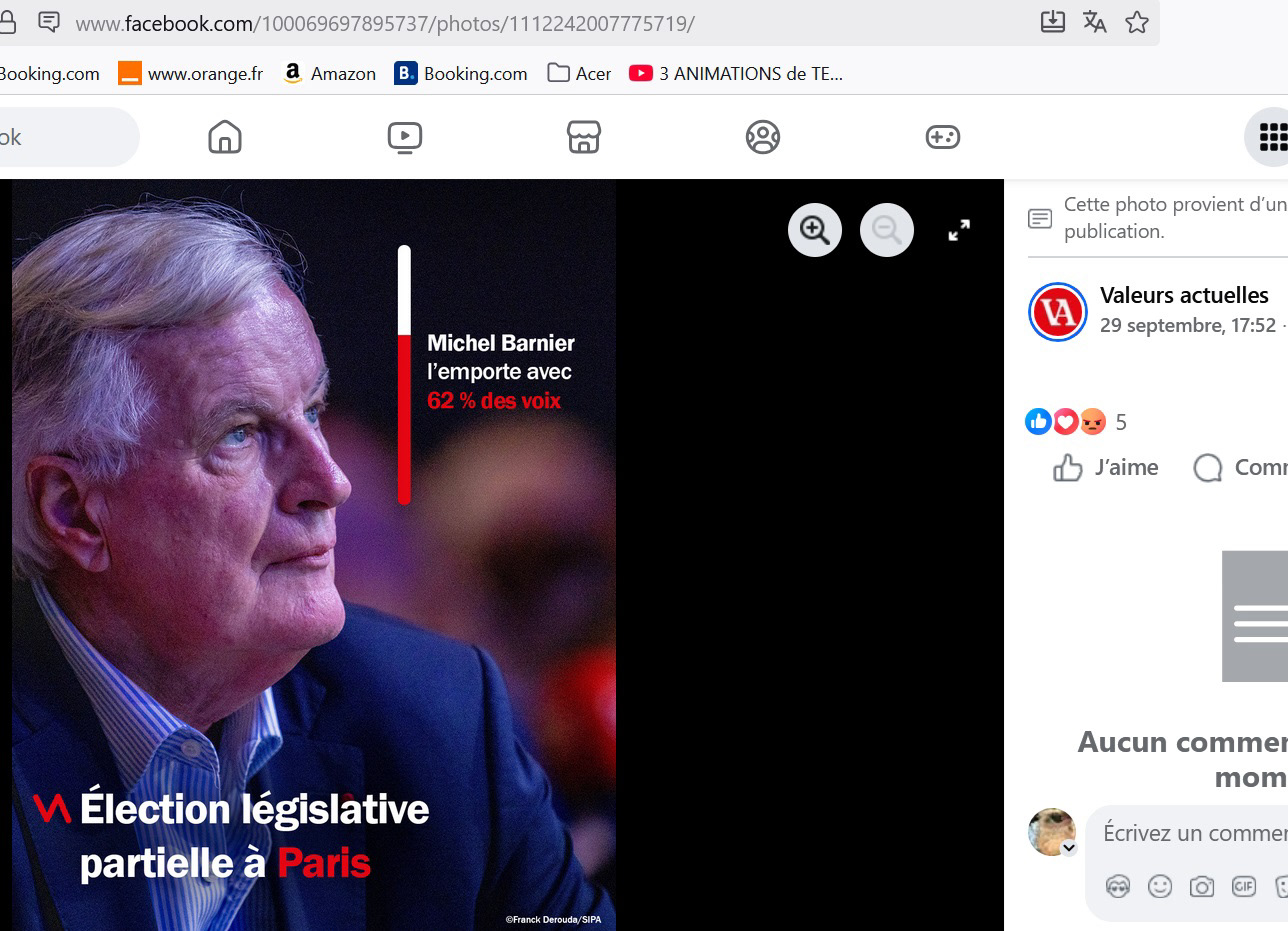
Task: Add a GIF to the comment
Action: (1244, 886)
